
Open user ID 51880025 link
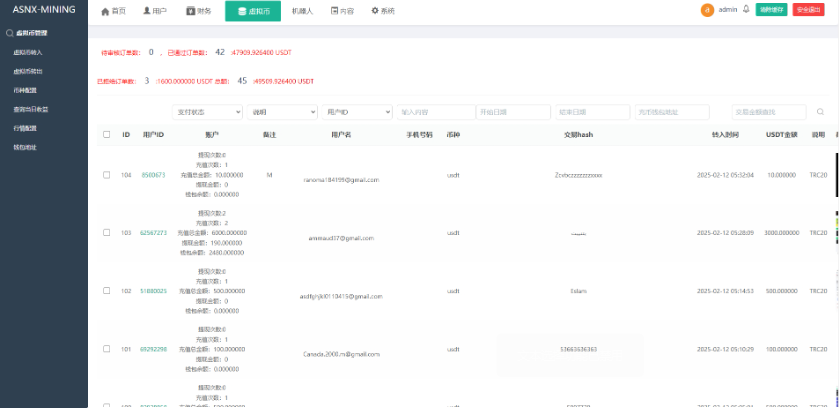153,291
